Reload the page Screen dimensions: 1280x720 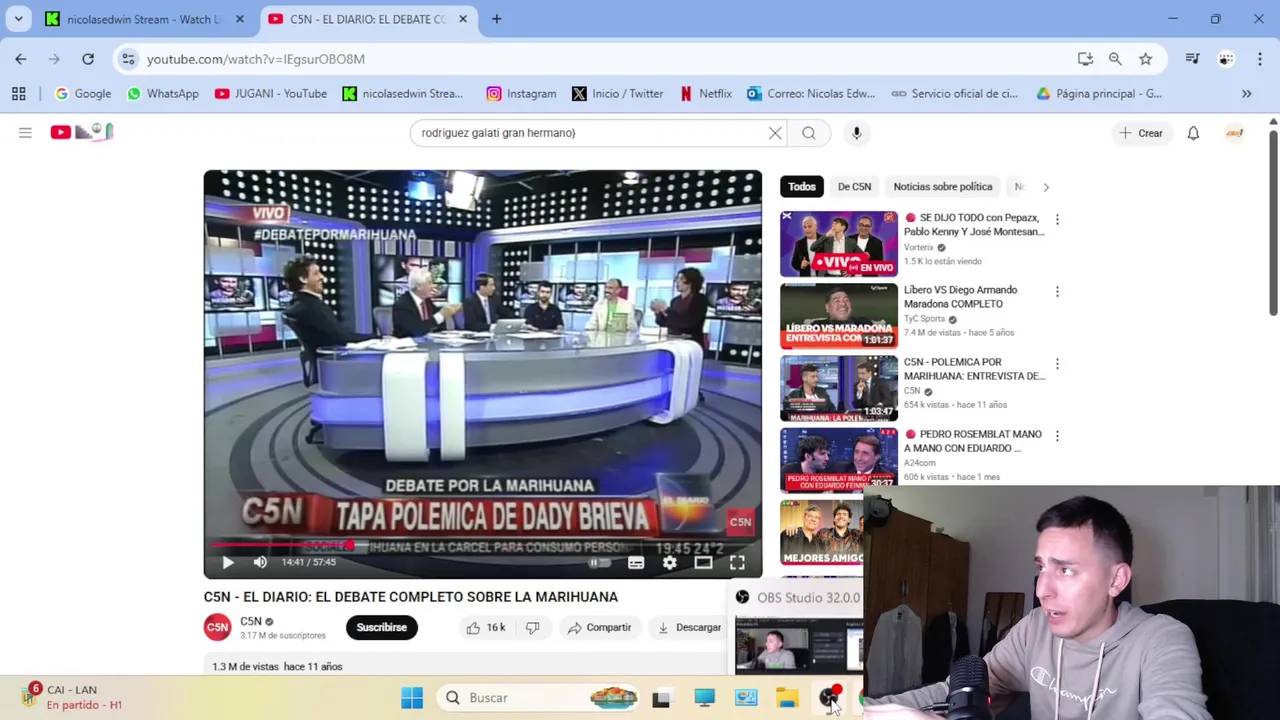[x=88, y=59]
